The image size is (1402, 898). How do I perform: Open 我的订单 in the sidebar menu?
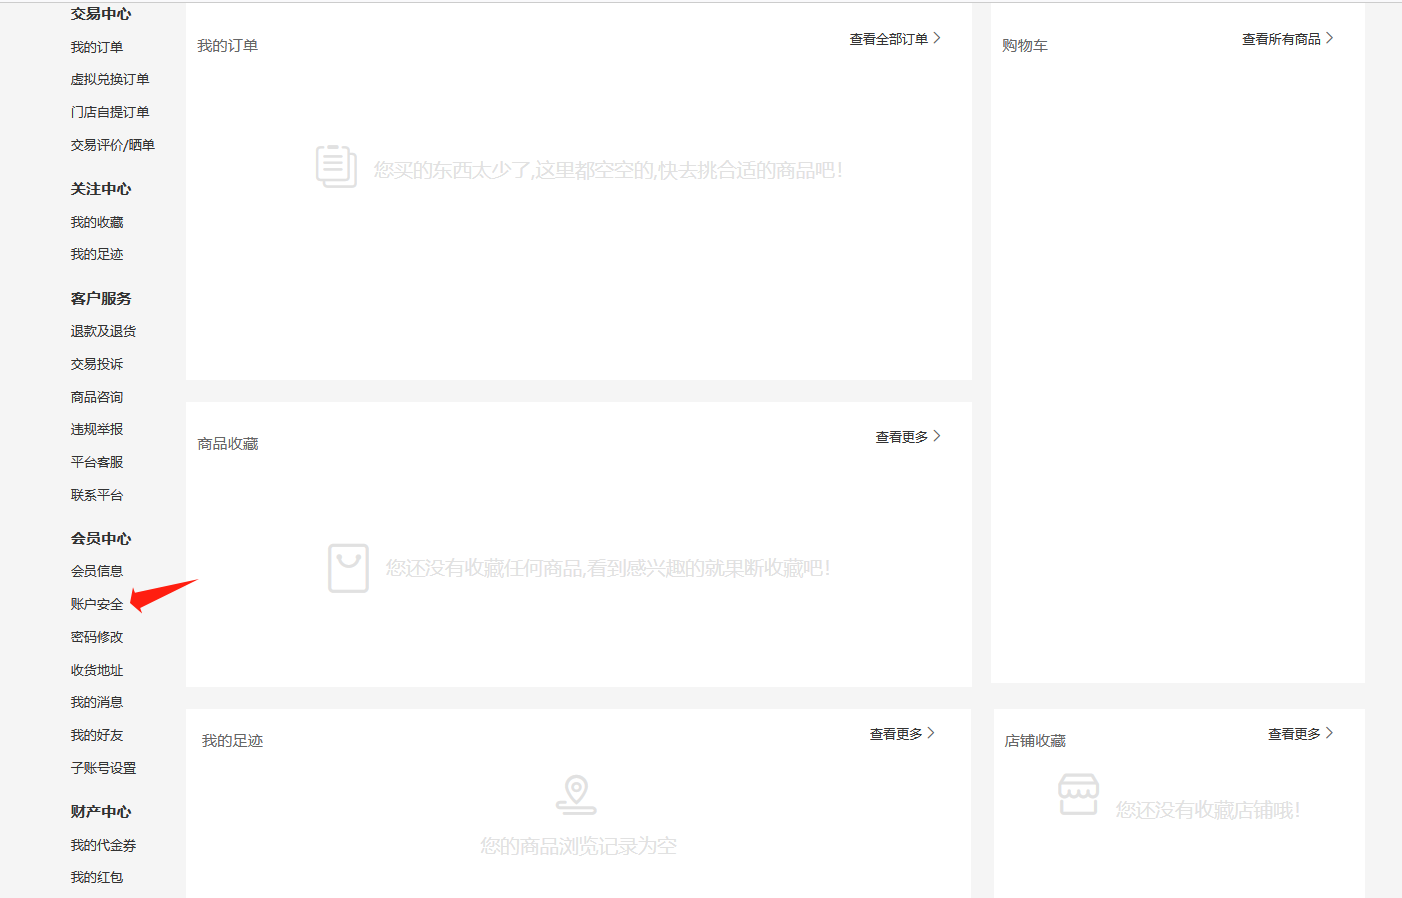pyautogui.click(x=97, y=47)
